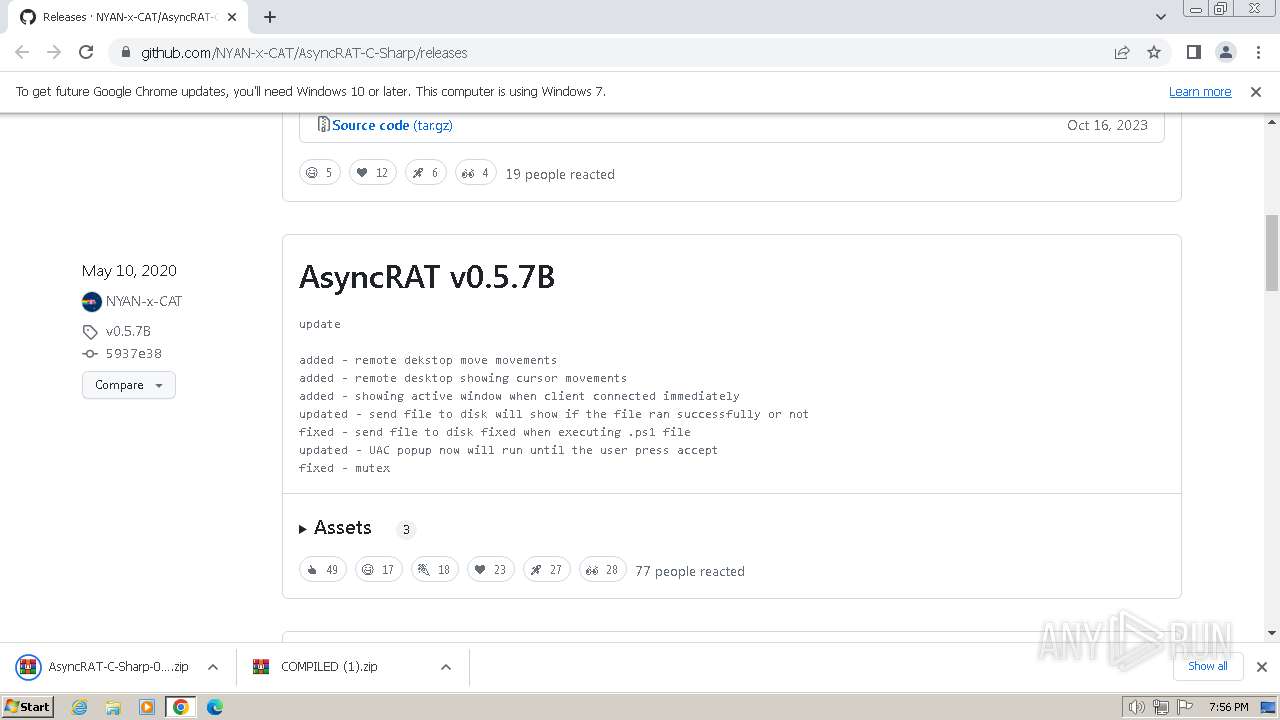Open the downloaded AsyncRAT-C-Sharp zip file

[x=105, y=666]
